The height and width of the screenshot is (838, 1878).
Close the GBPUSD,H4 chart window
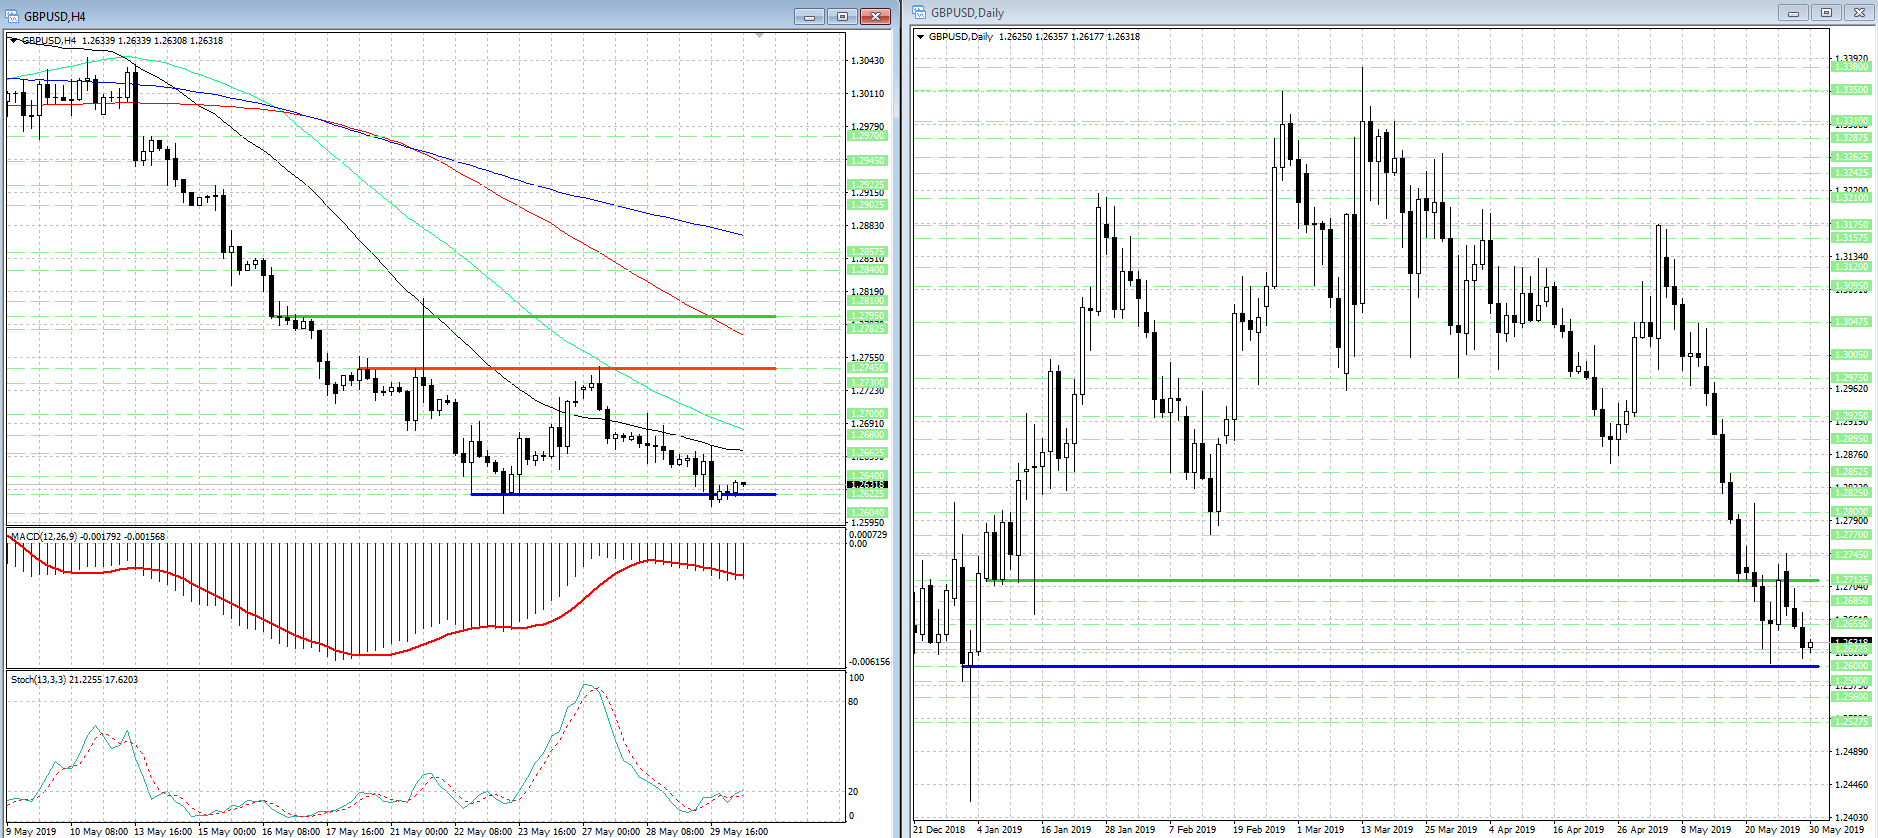[x=875, y=16]
